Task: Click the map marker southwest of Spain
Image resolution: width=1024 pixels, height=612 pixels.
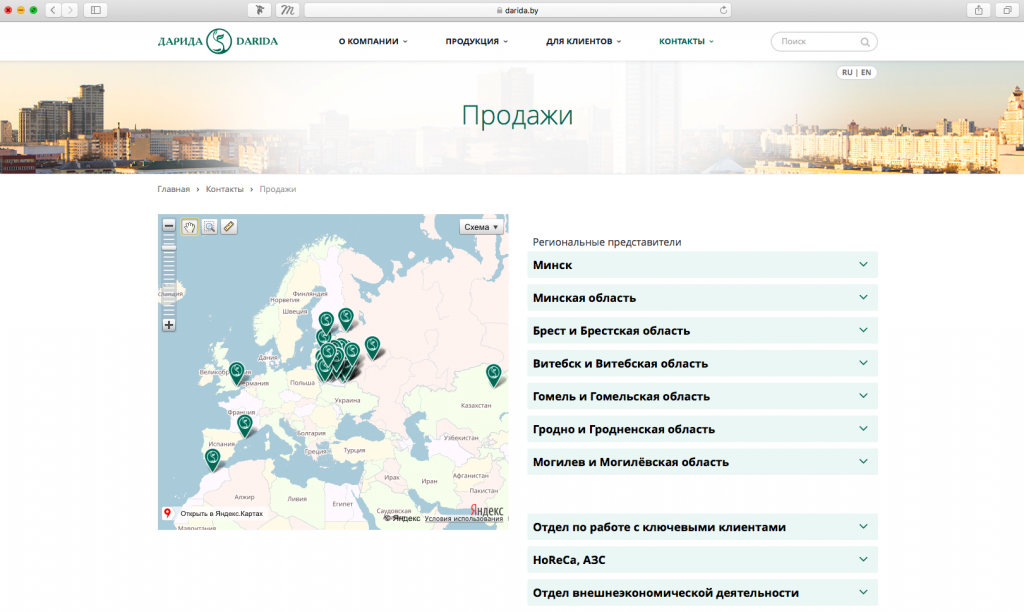Action: 212,459
